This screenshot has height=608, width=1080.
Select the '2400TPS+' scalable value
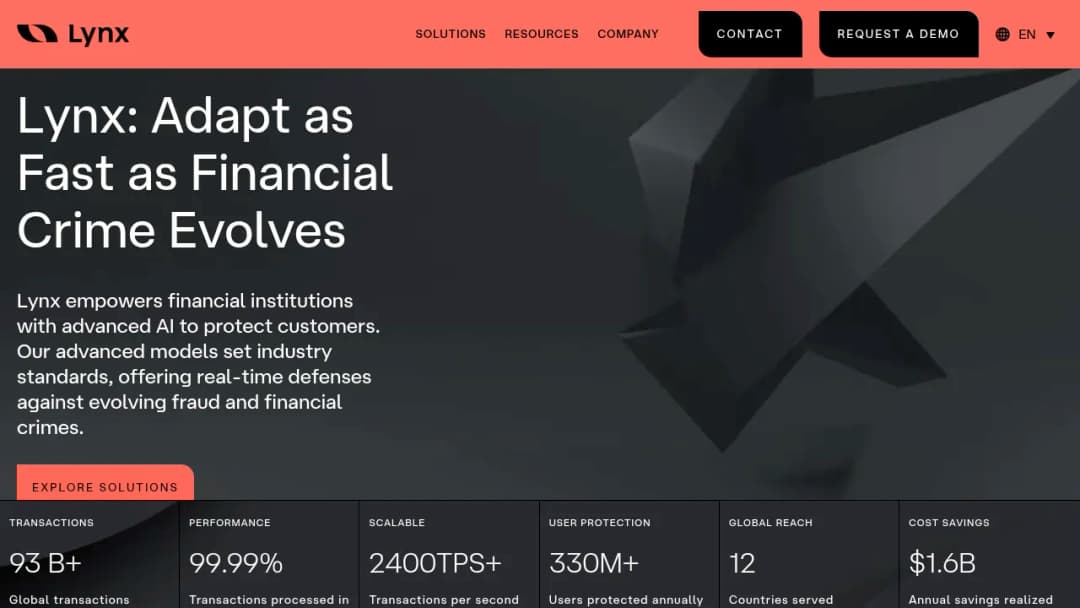[x=435, y=563]
